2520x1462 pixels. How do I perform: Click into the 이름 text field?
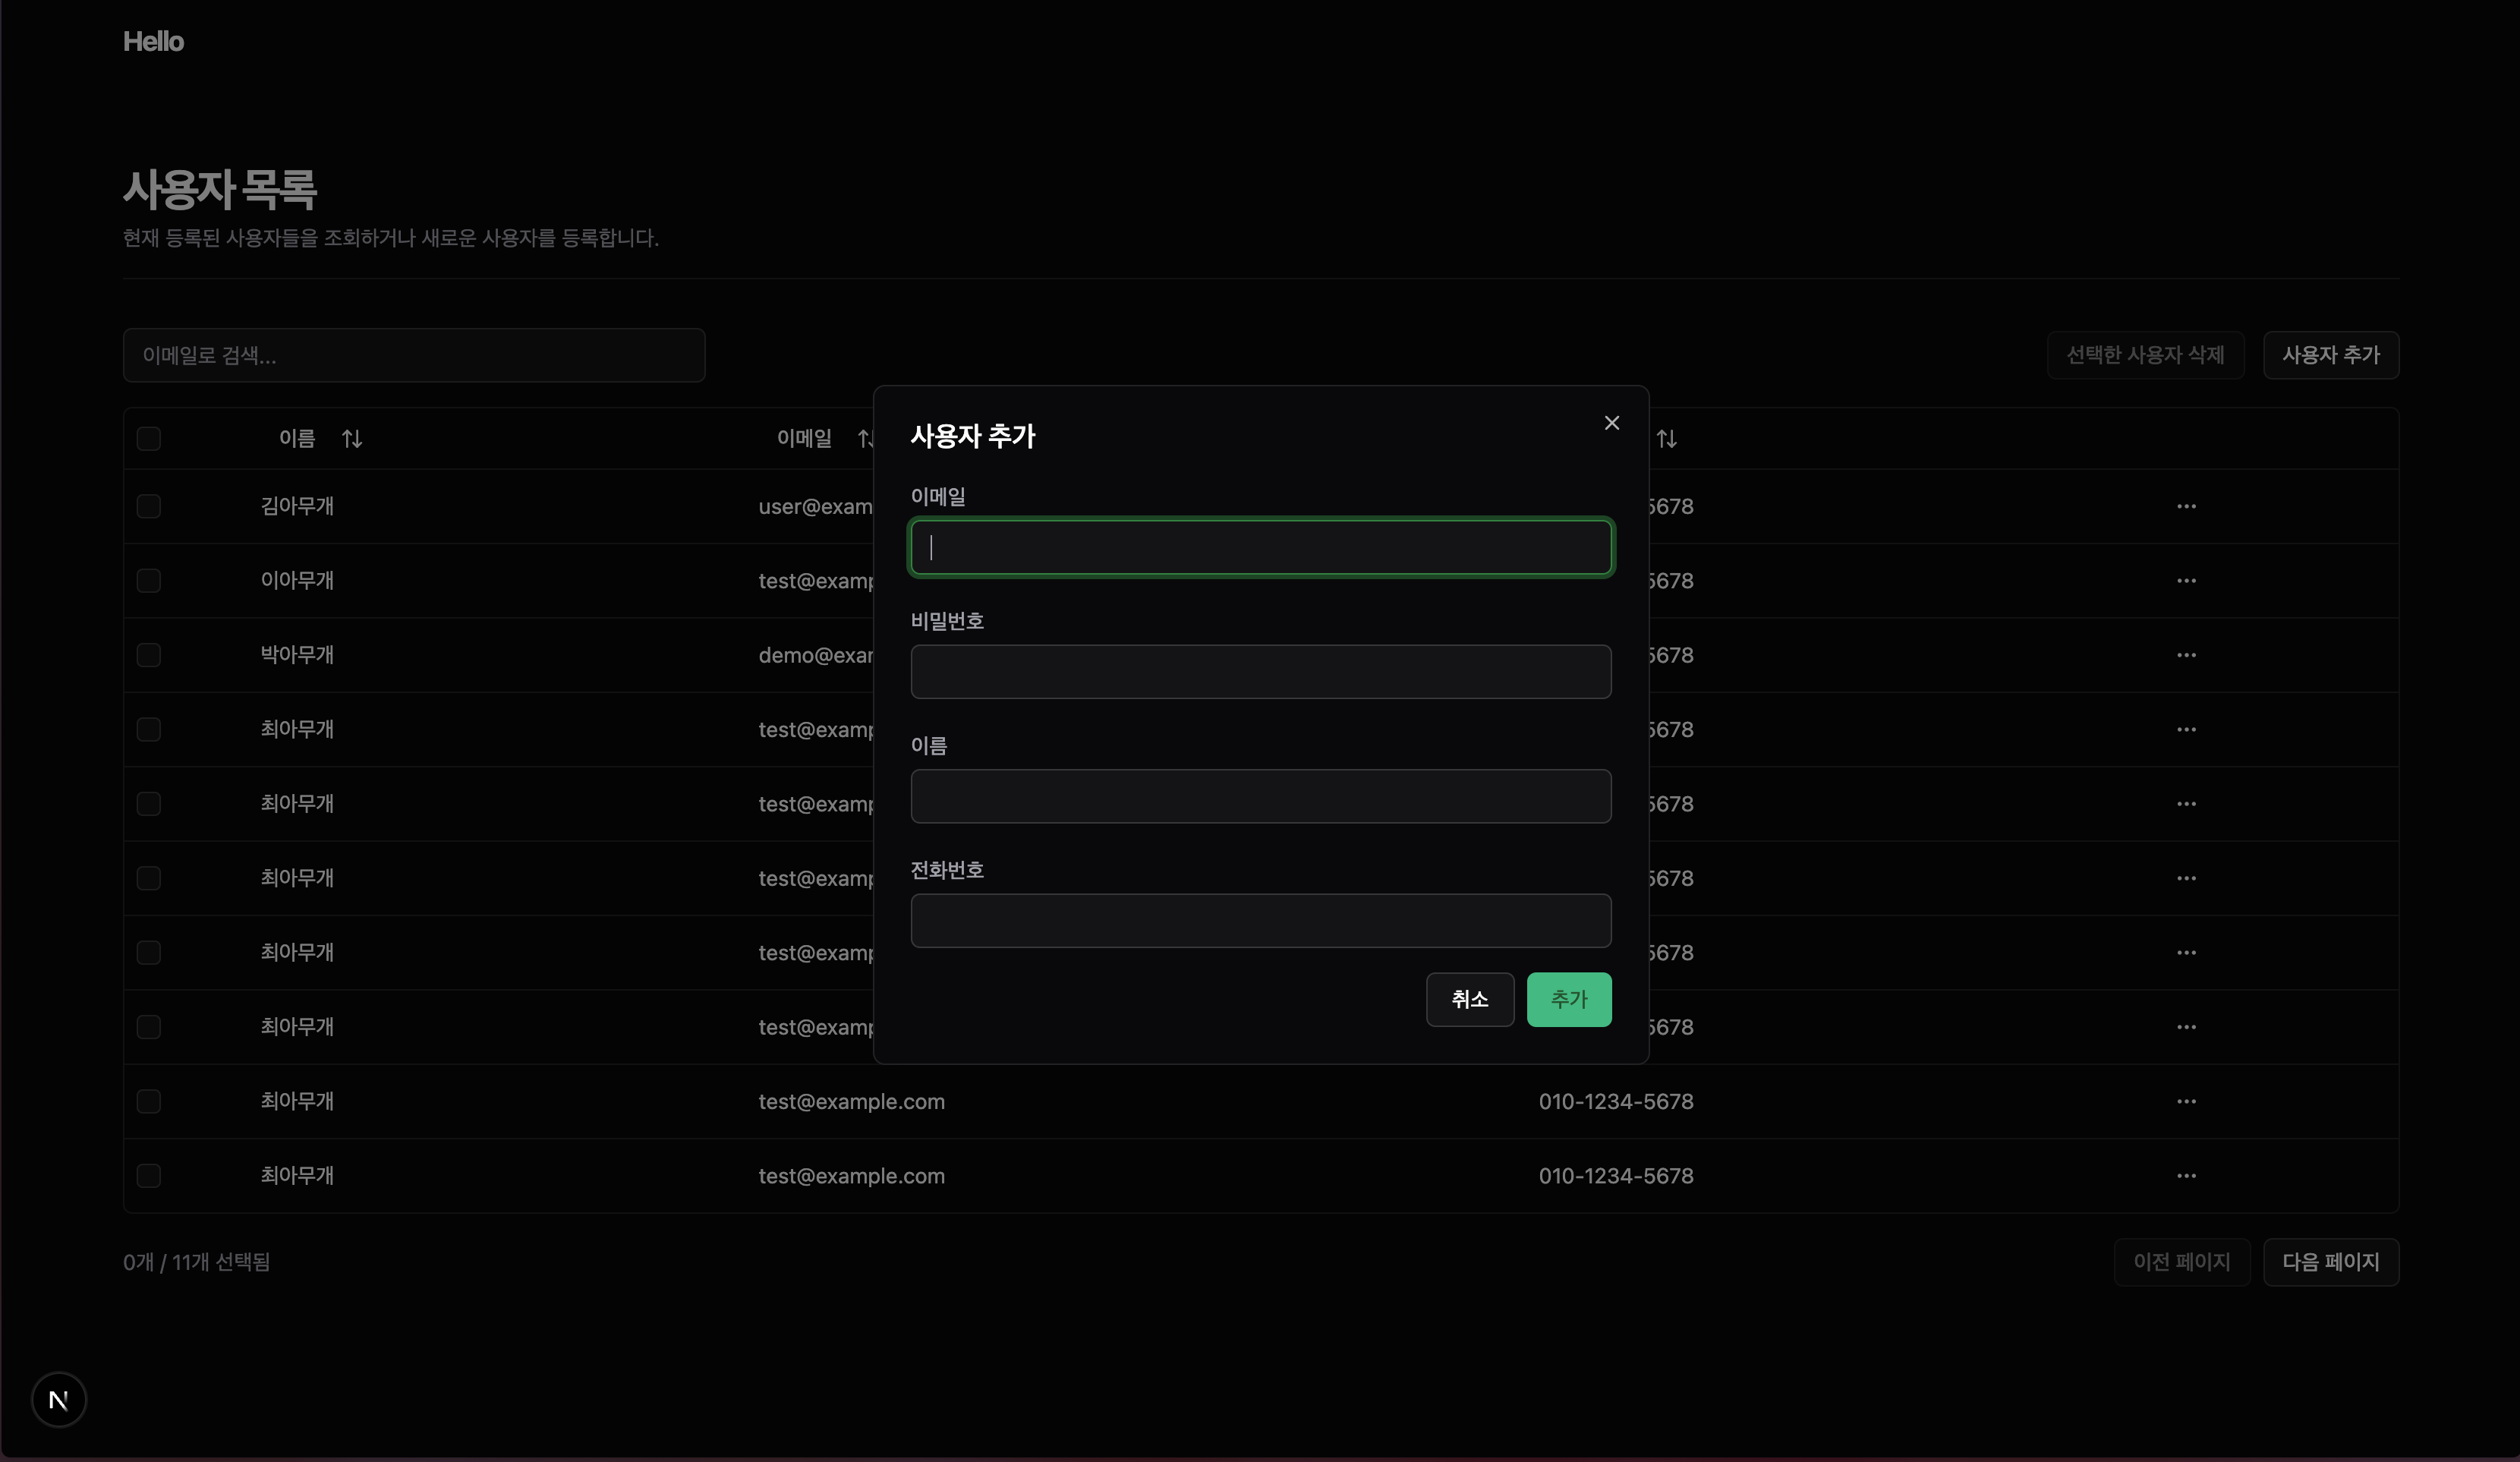(1260, 796)
